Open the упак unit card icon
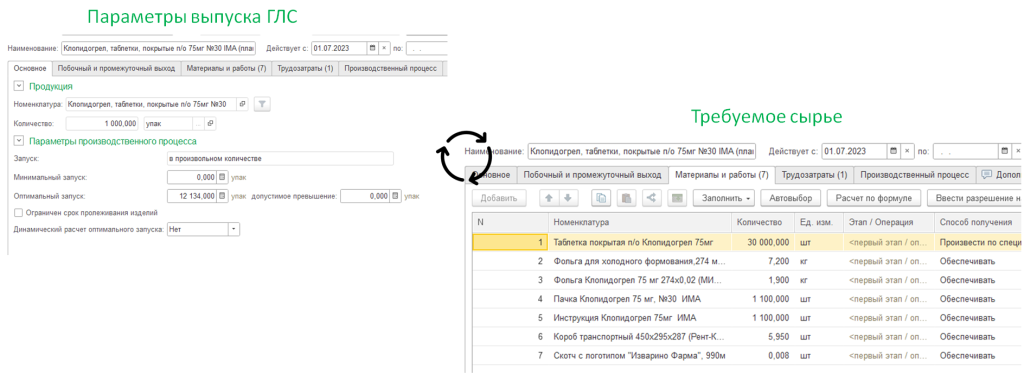1024x375 pixels. (210, 123)
